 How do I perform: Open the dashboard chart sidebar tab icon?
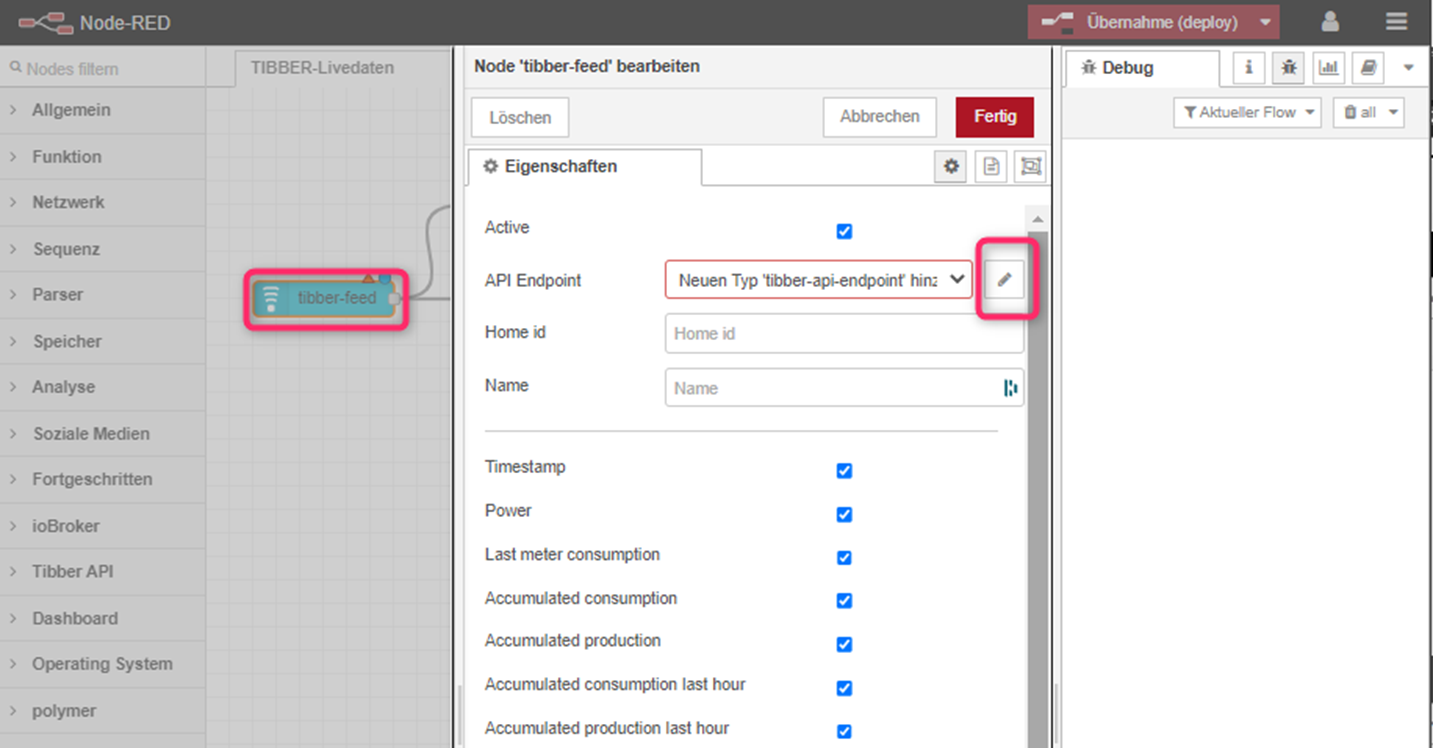(1329, 68)
